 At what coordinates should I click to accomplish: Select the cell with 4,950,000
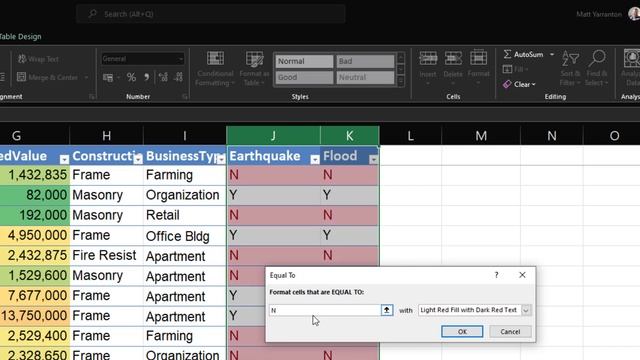pos(35,236)
